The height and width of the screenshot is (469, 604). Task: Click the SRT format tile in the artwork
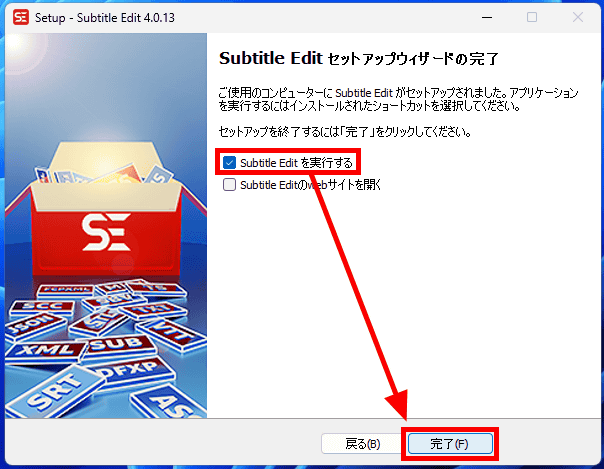point(54,392)
